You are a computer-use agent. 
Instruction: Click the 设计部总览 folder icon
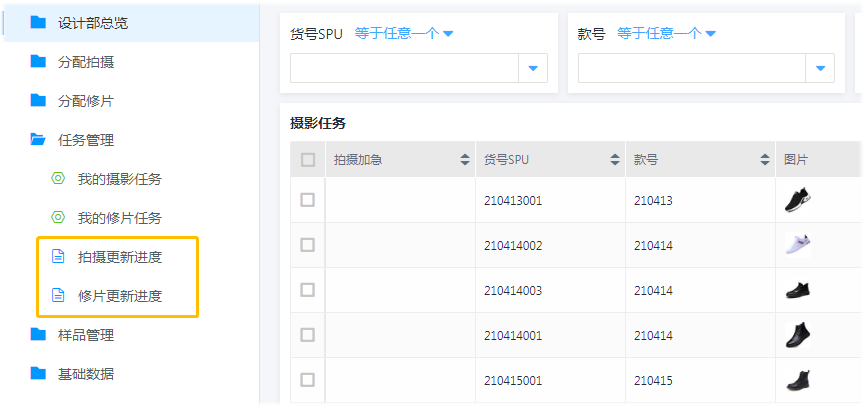[38, 22]
